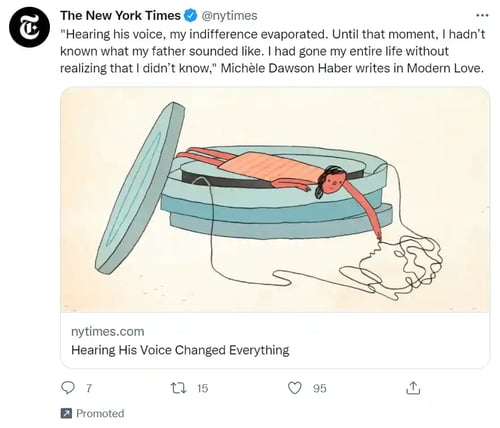Like the tweet with the heart icon
The width and height of the screenshot is (500, 428).
(295, 388)
